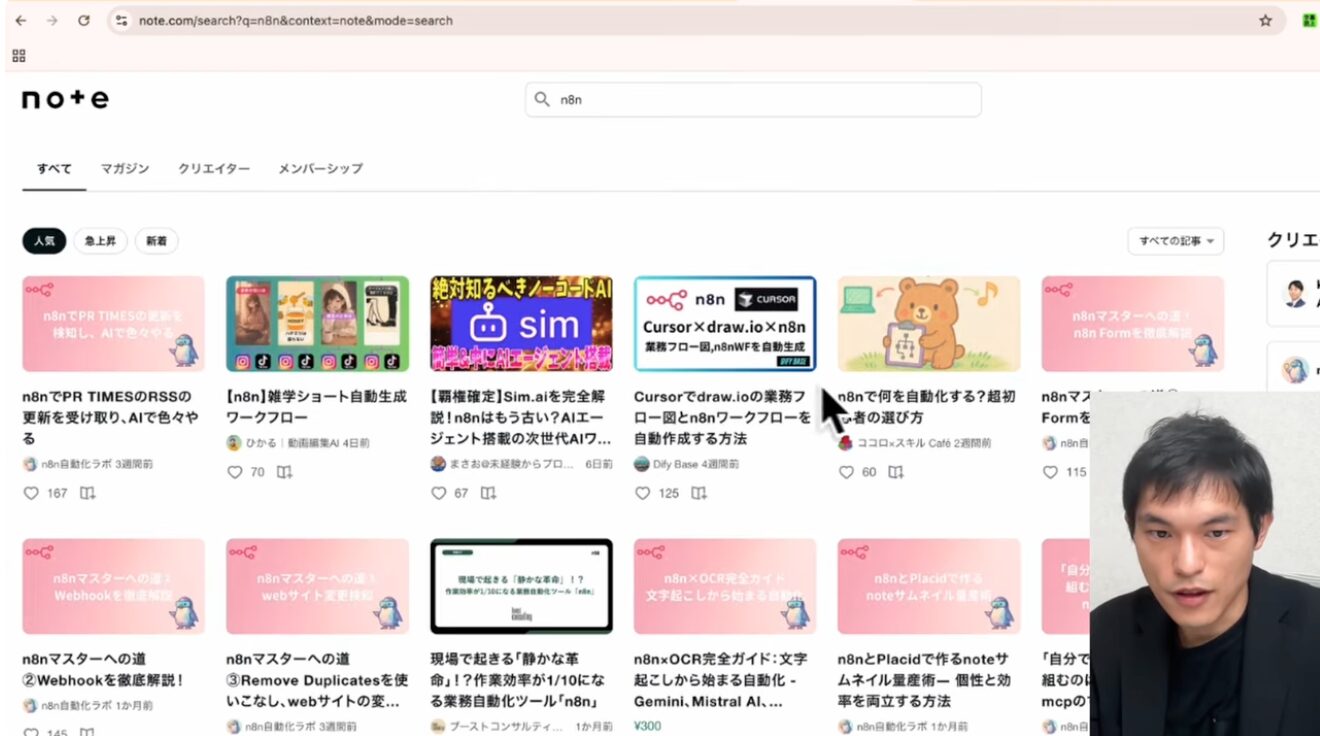
Task: Like the Cursor draw.io article (125 hearts)
Action: [x=643, y=493]
